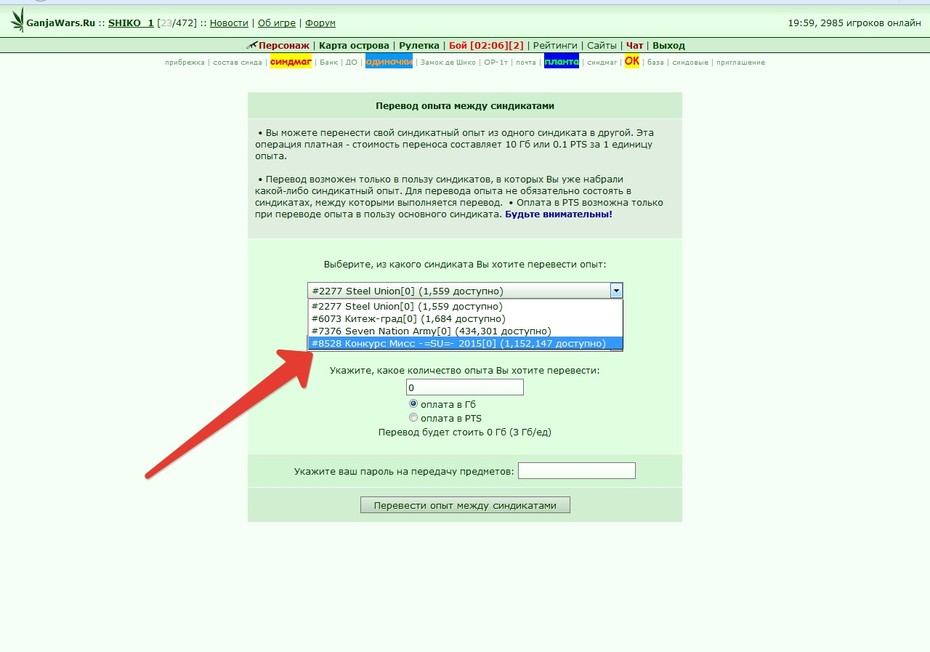Image resolution: width=930 pixels, height=652 pixels.
Task: Click Выход to log out
Action: tap(668, 46)
